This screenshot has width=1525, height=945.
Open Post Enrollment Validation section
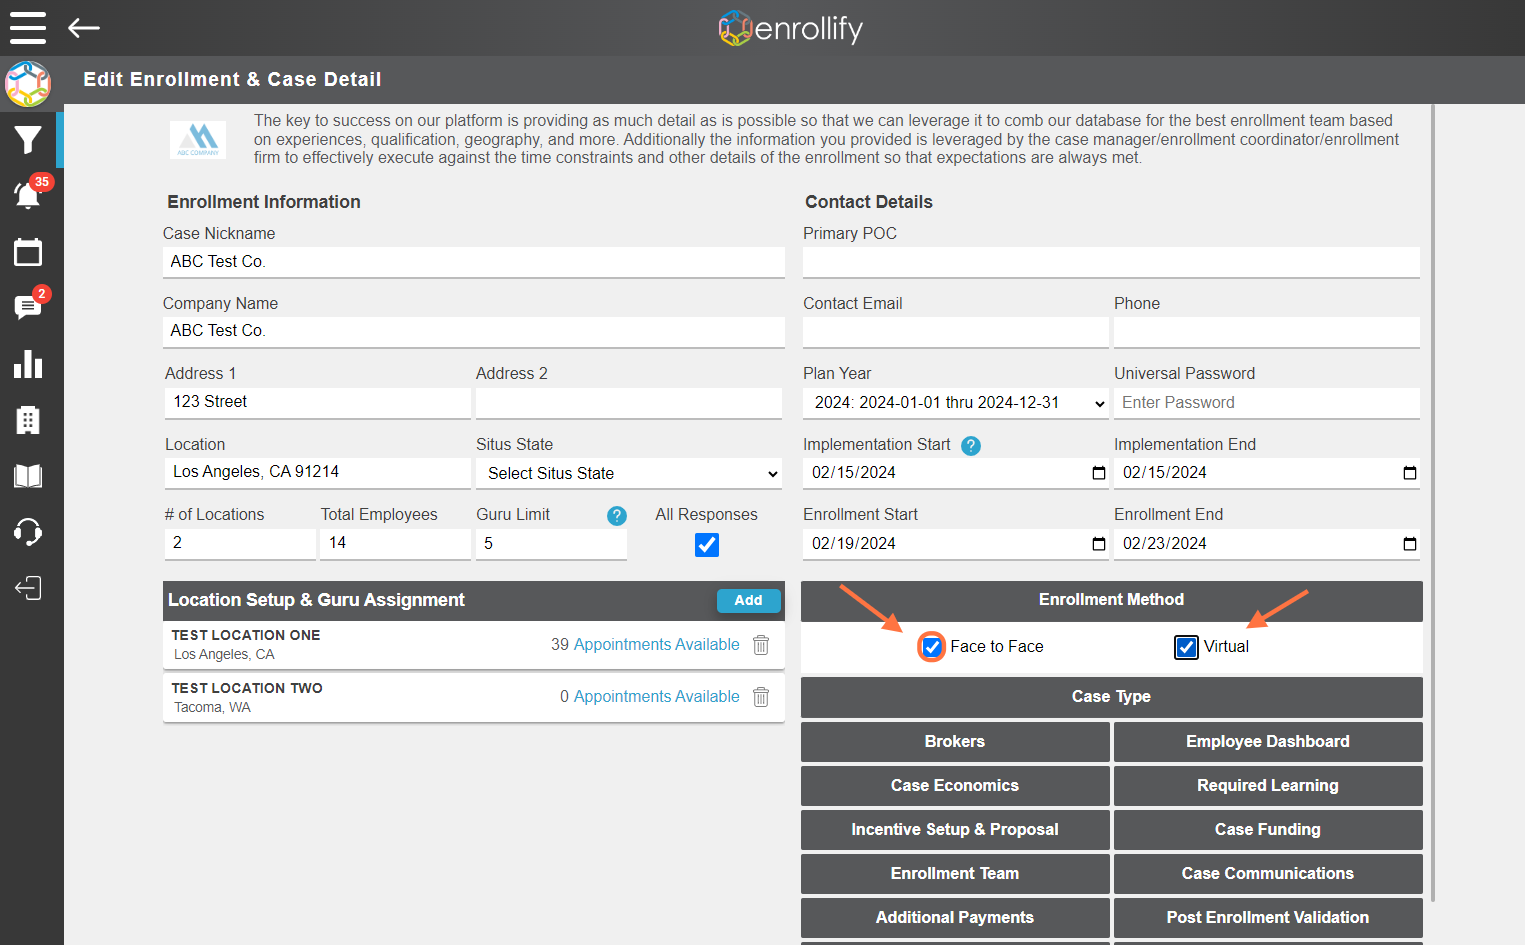coord(1268,918)
